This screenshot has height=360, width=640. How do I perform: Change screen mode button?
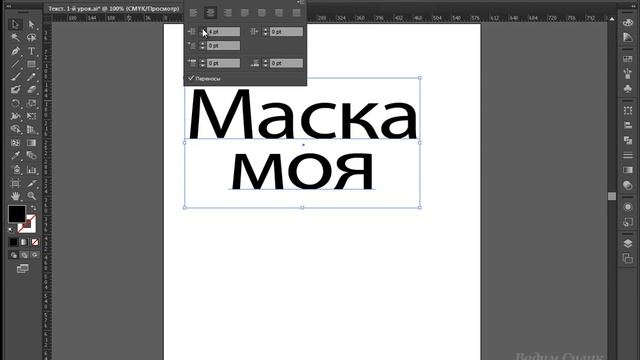[x=22, y=269]
